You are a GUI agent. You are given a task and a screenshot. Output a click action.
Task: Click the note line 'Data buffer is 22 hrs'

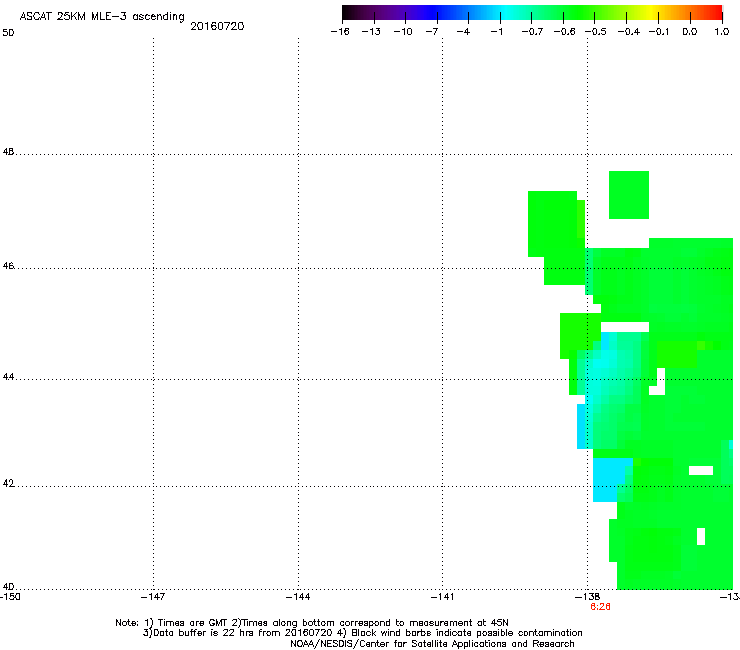point(203,633)
